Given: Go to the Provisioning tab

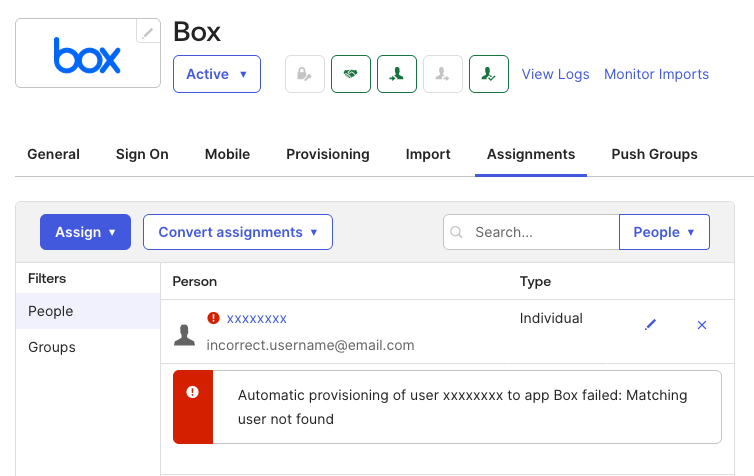Looking at the screenshot, I should click(328, 154).
